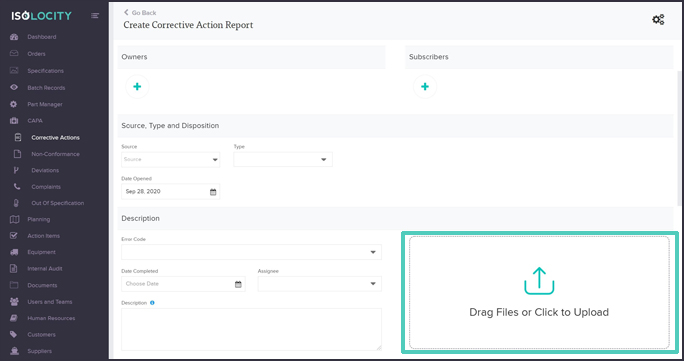Open Planning in the sidebar
Viewport: 684px width, 361px height.
click(x=38, y=219)
